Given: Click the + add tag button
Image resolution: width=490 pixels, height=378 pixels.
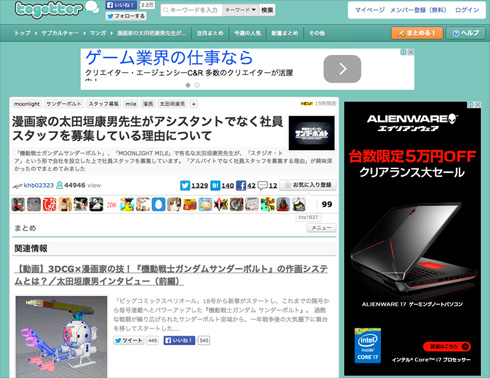Looking at the screenshot, I should [193, 104].
